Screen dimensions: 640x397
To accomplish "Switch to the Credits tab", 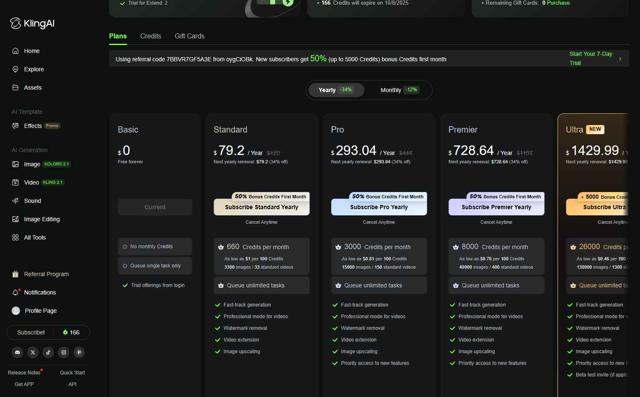I will [151, 36].
